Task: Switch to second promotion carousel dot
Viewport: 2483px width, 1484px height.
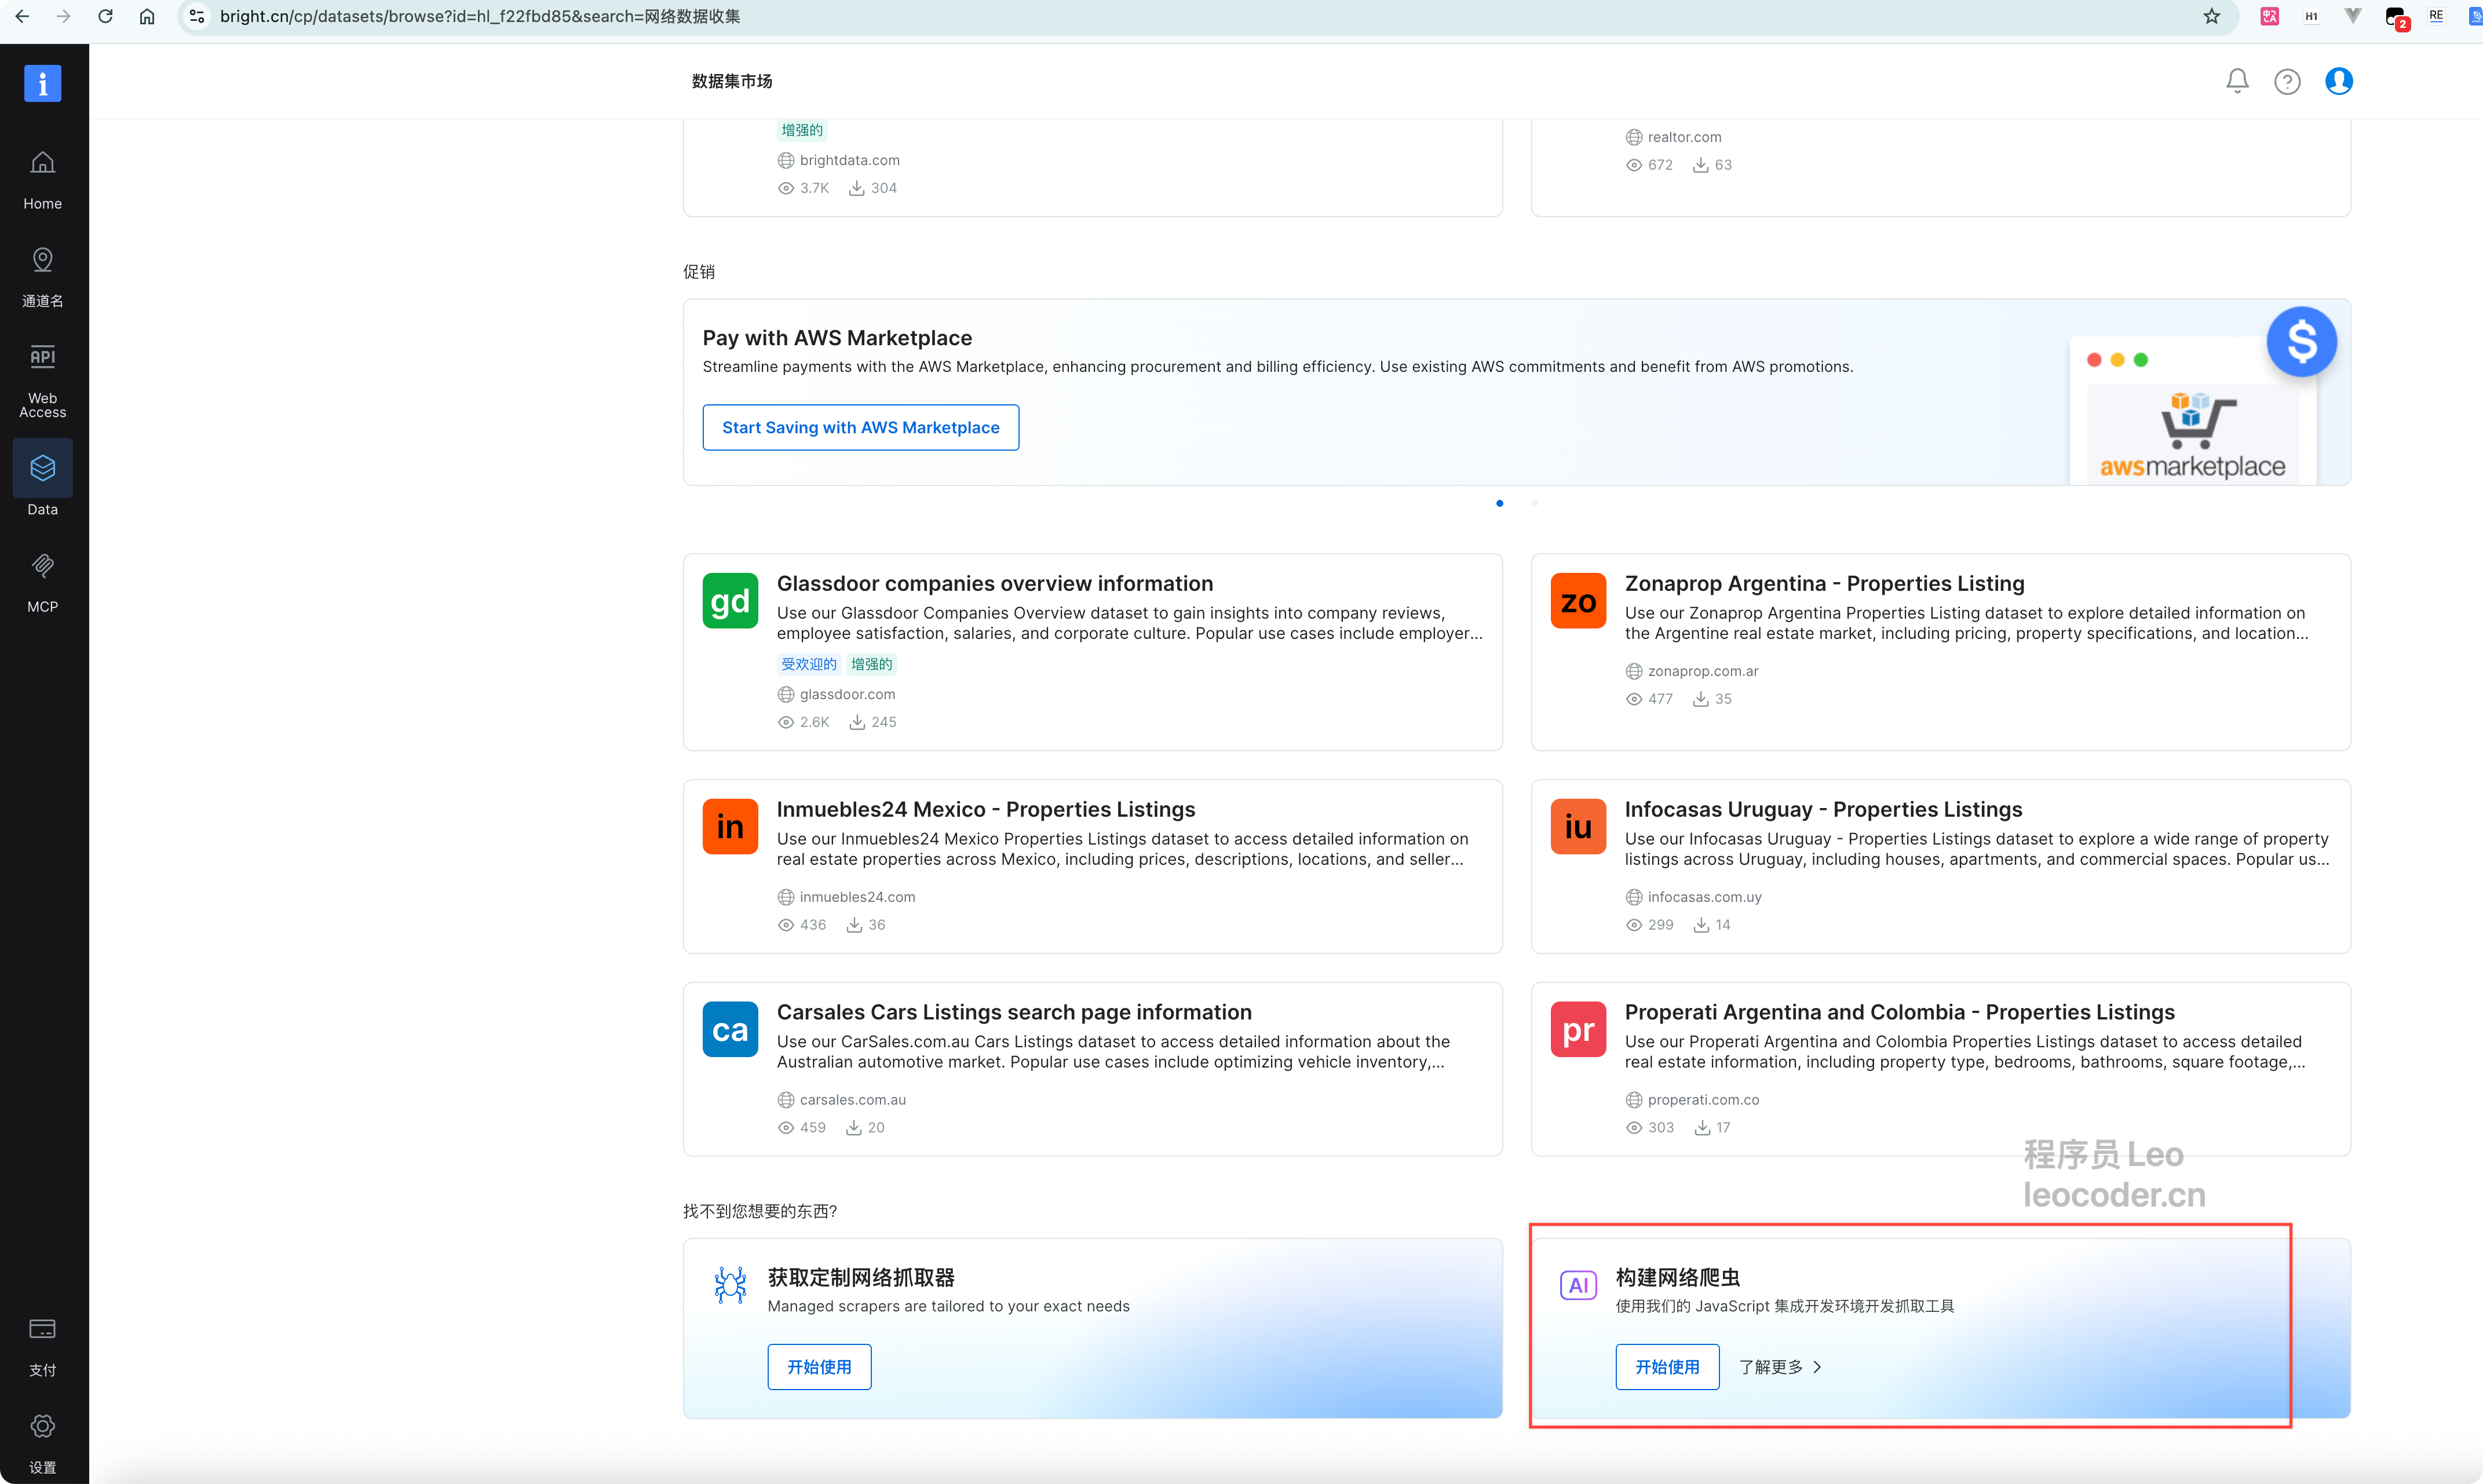Action: point(1534,503)
